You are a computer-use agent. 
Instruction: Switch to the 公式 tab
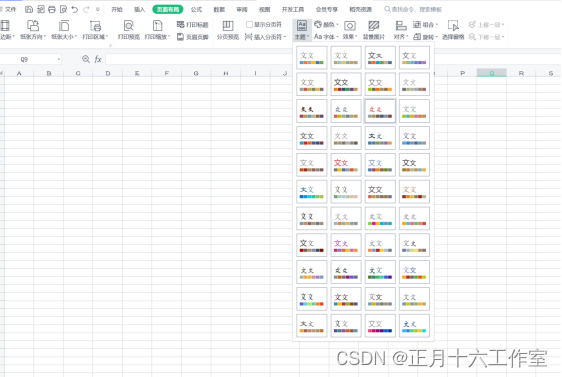click(196, 9)
